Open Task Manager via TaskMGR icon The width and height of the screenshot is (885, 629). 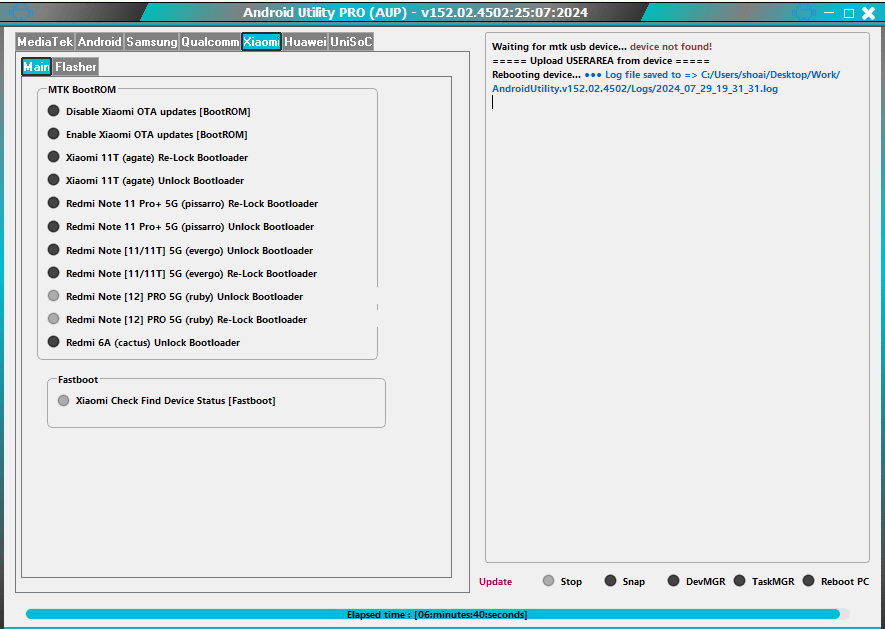[x=739, y=580]
